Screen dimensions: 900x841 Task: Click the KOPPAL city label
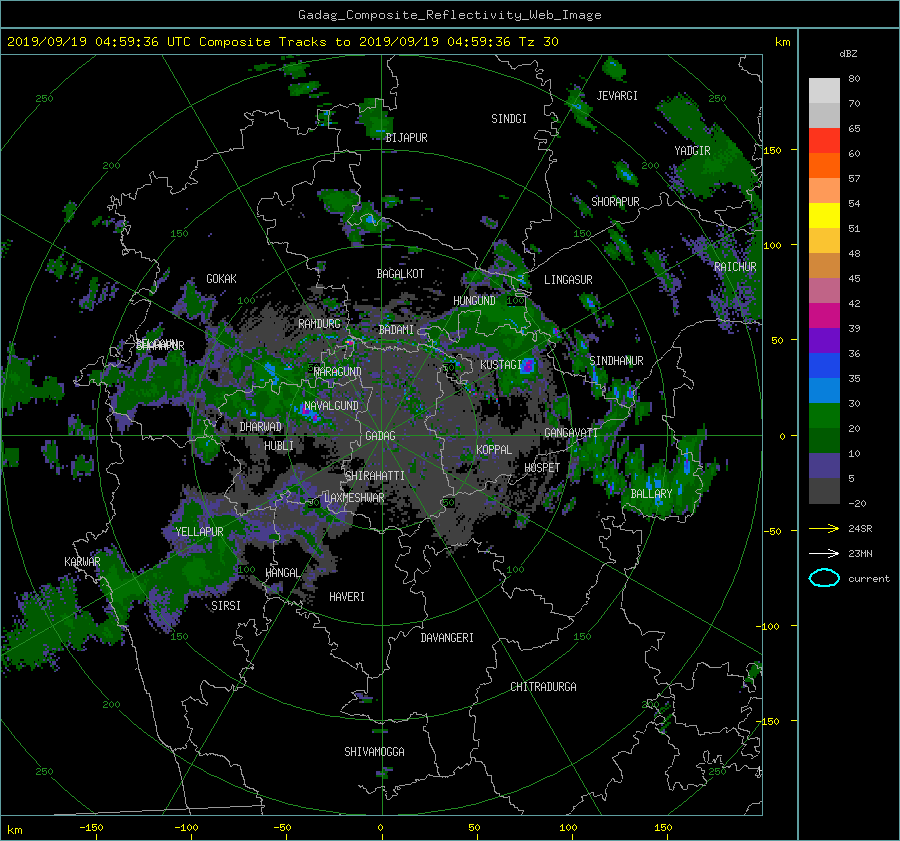tap(494, 450)
